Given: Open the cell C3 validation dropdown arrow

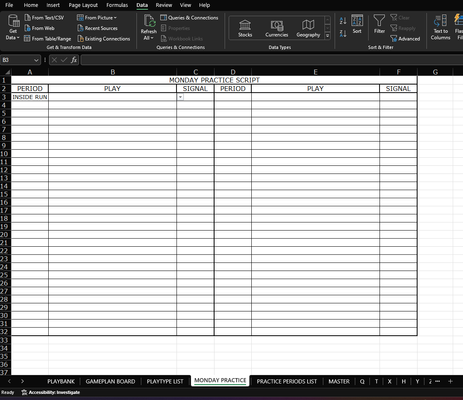Looking at the screenshot, I should click(180, 97).
